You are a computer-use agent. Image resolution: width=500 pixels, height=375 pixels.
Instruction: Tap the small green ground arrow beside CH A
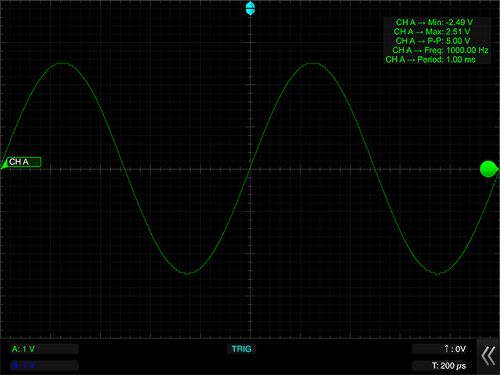pos(4,164)
